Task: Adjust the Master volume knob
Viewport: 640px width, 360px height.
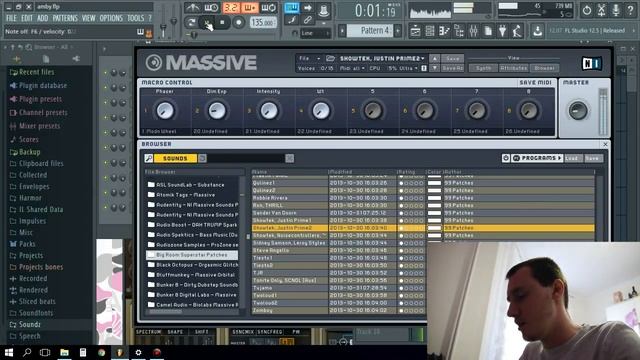Action: click(578, 111)
